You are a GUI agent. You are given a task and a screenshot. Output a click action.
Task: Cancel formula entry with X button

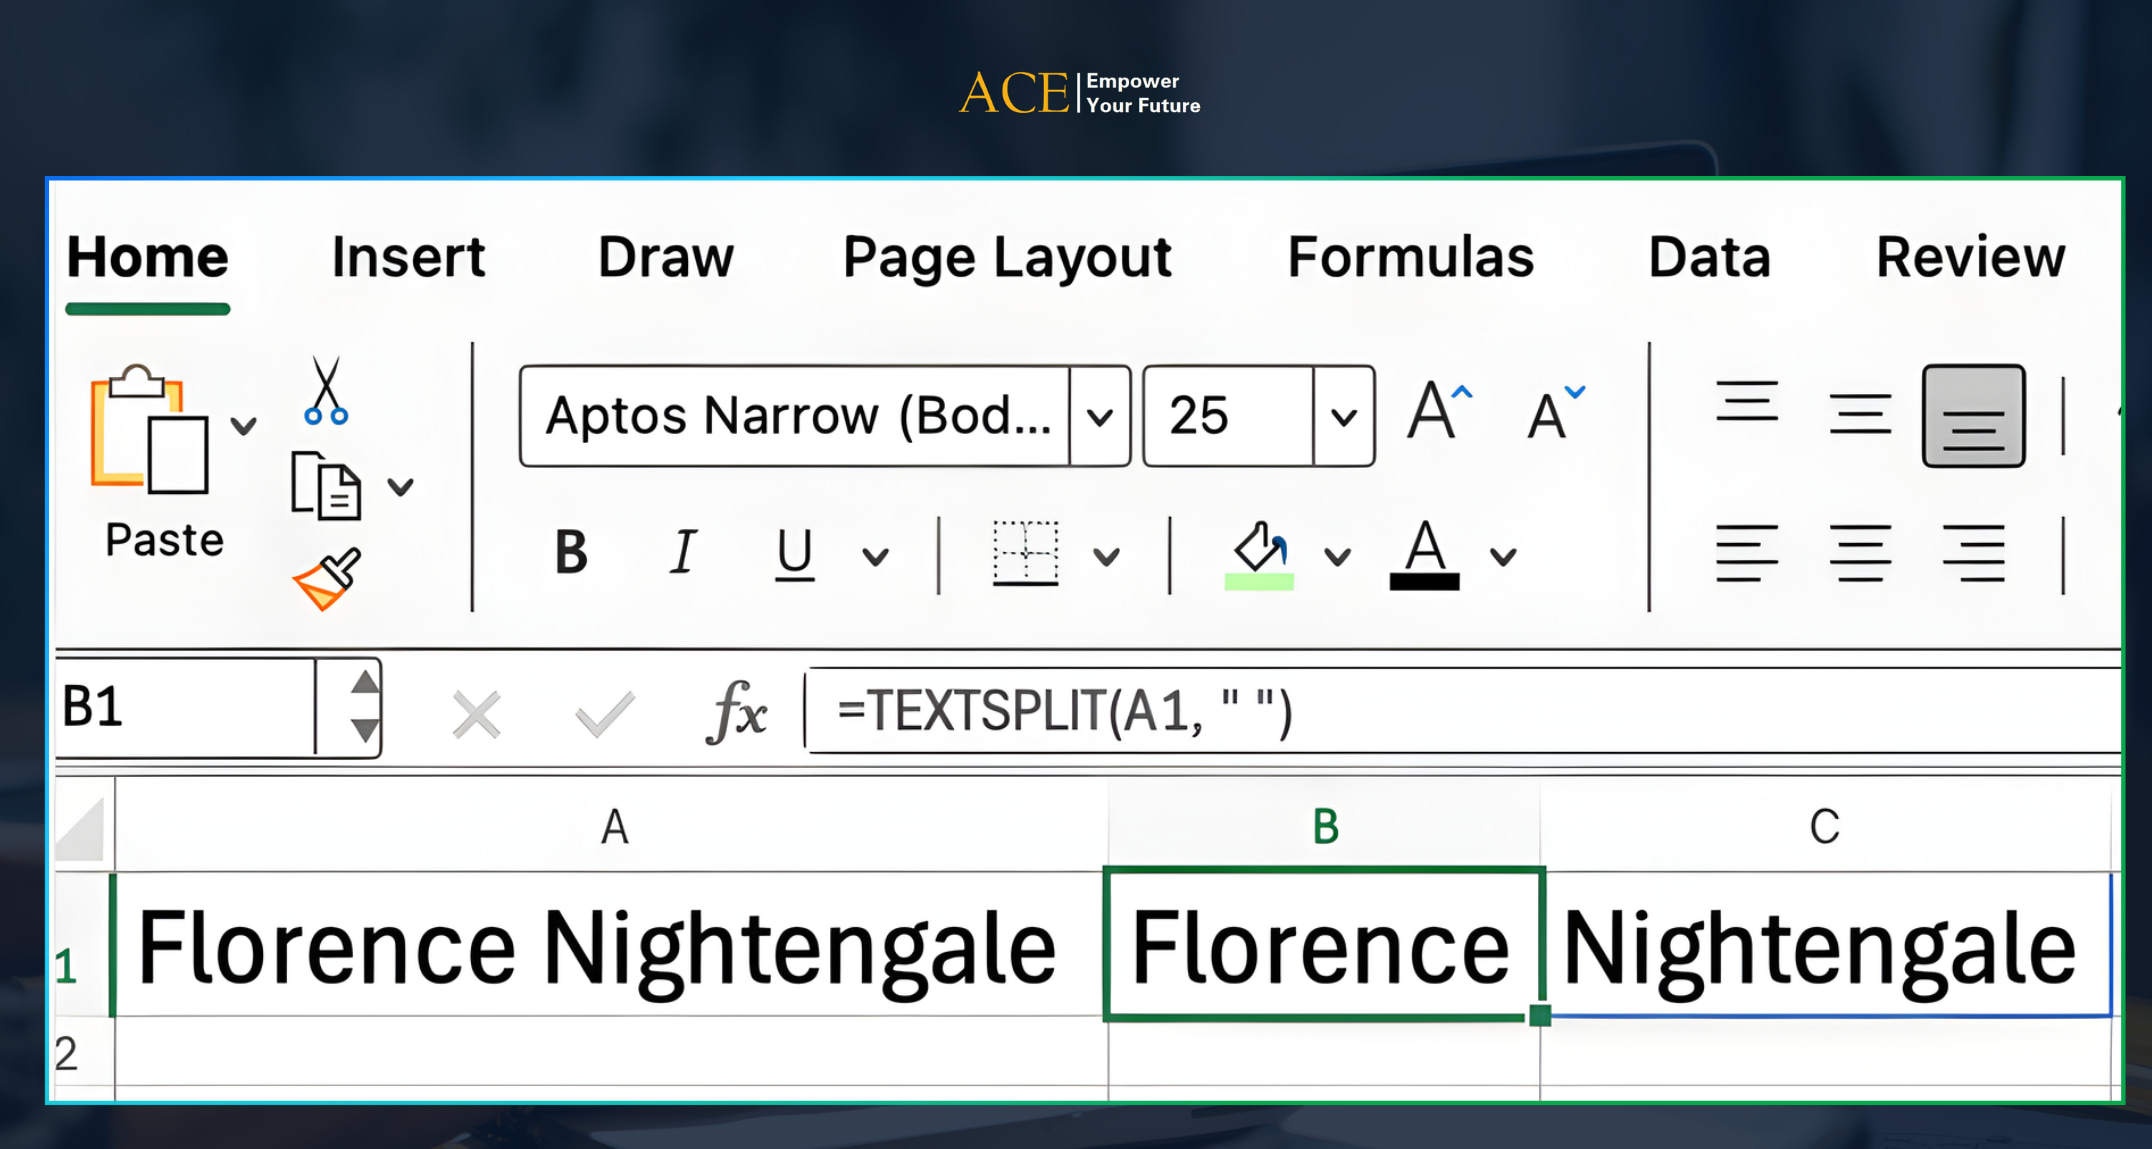(476, 715)
